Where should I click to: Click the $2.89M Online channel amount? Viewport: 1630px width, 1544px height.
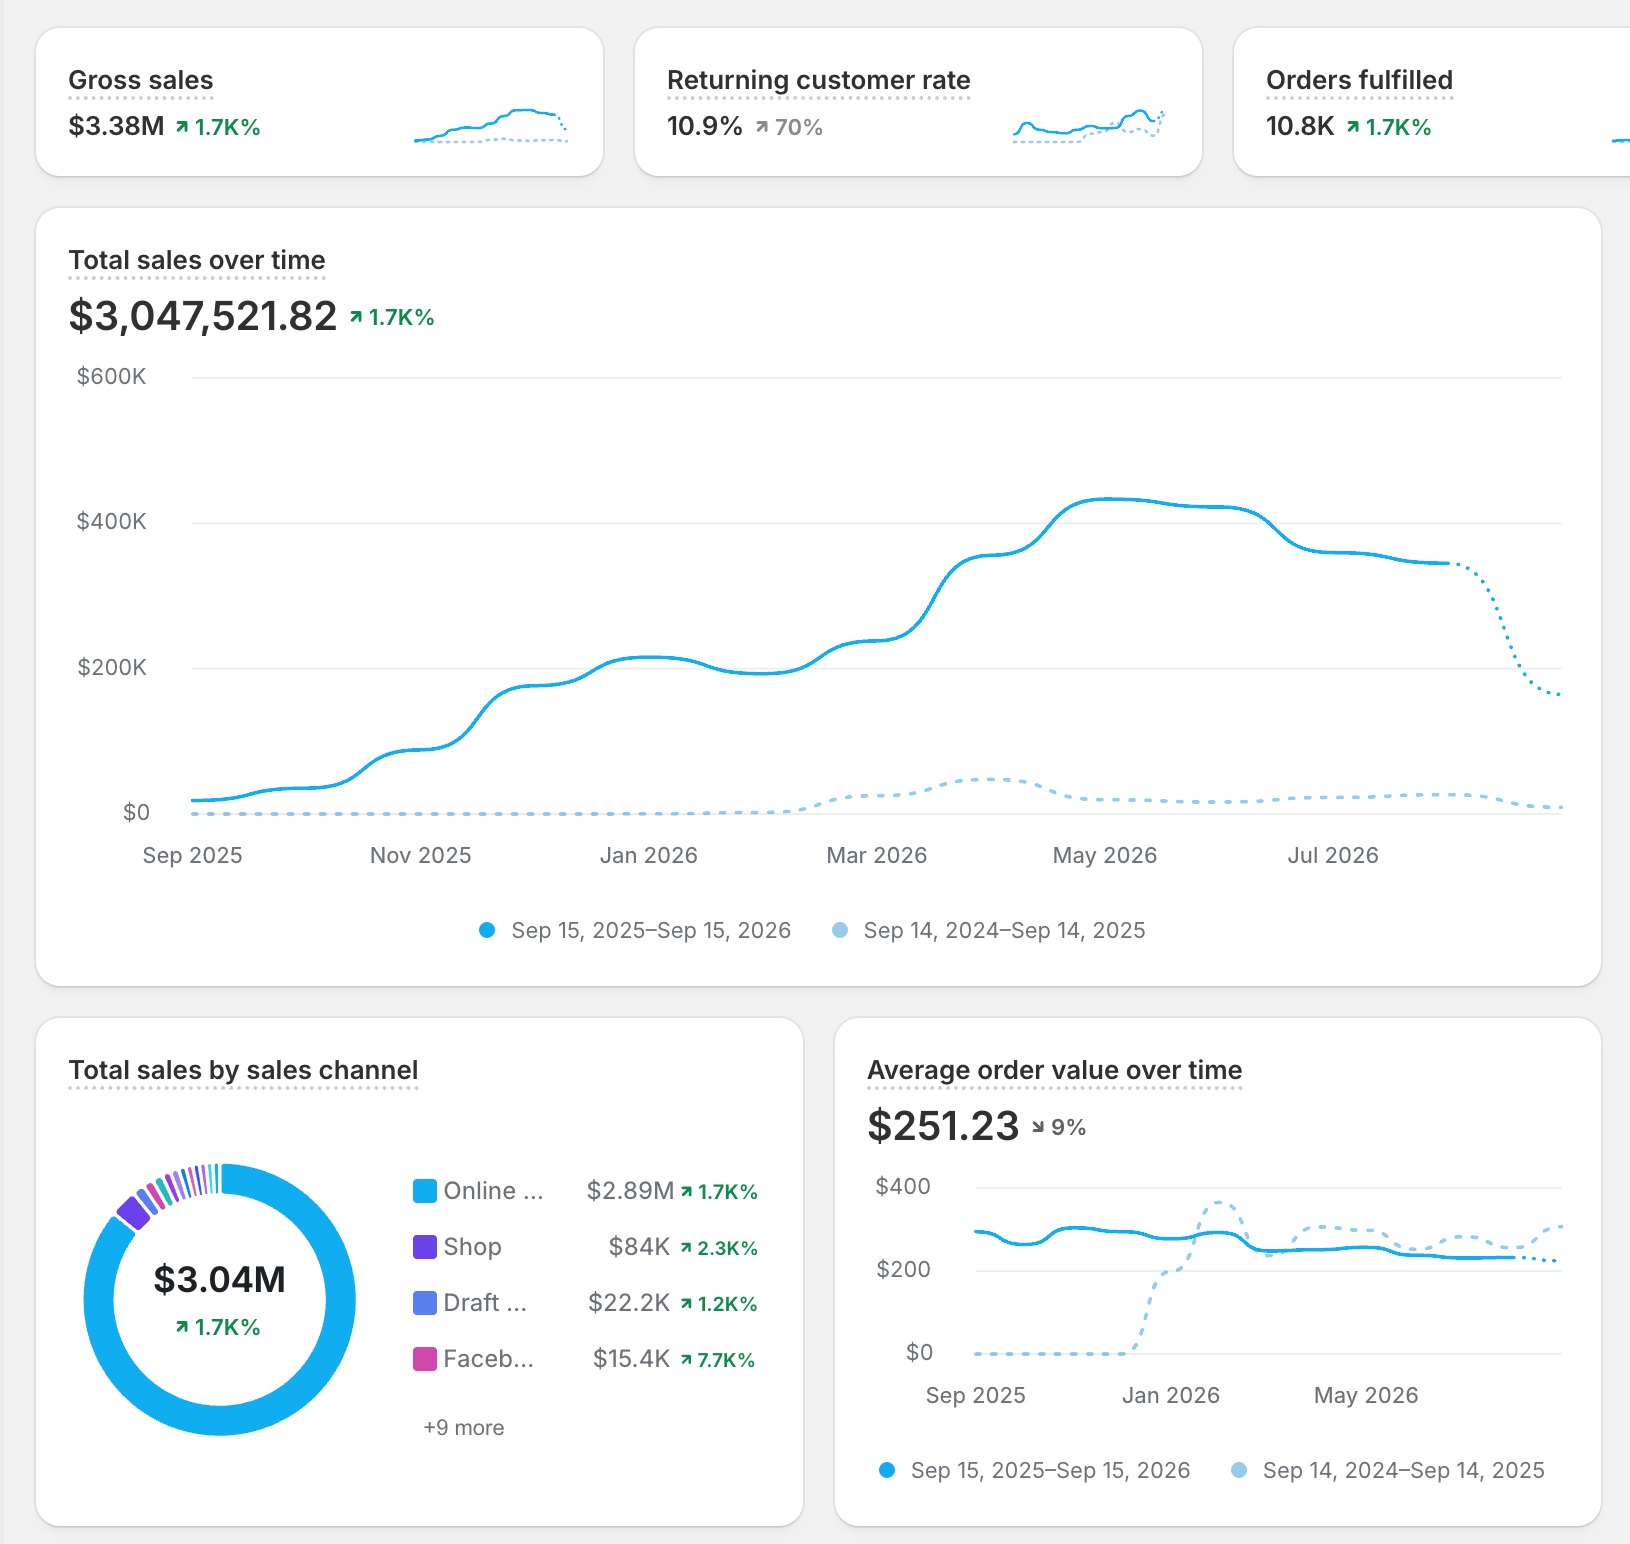(630, 1191)
